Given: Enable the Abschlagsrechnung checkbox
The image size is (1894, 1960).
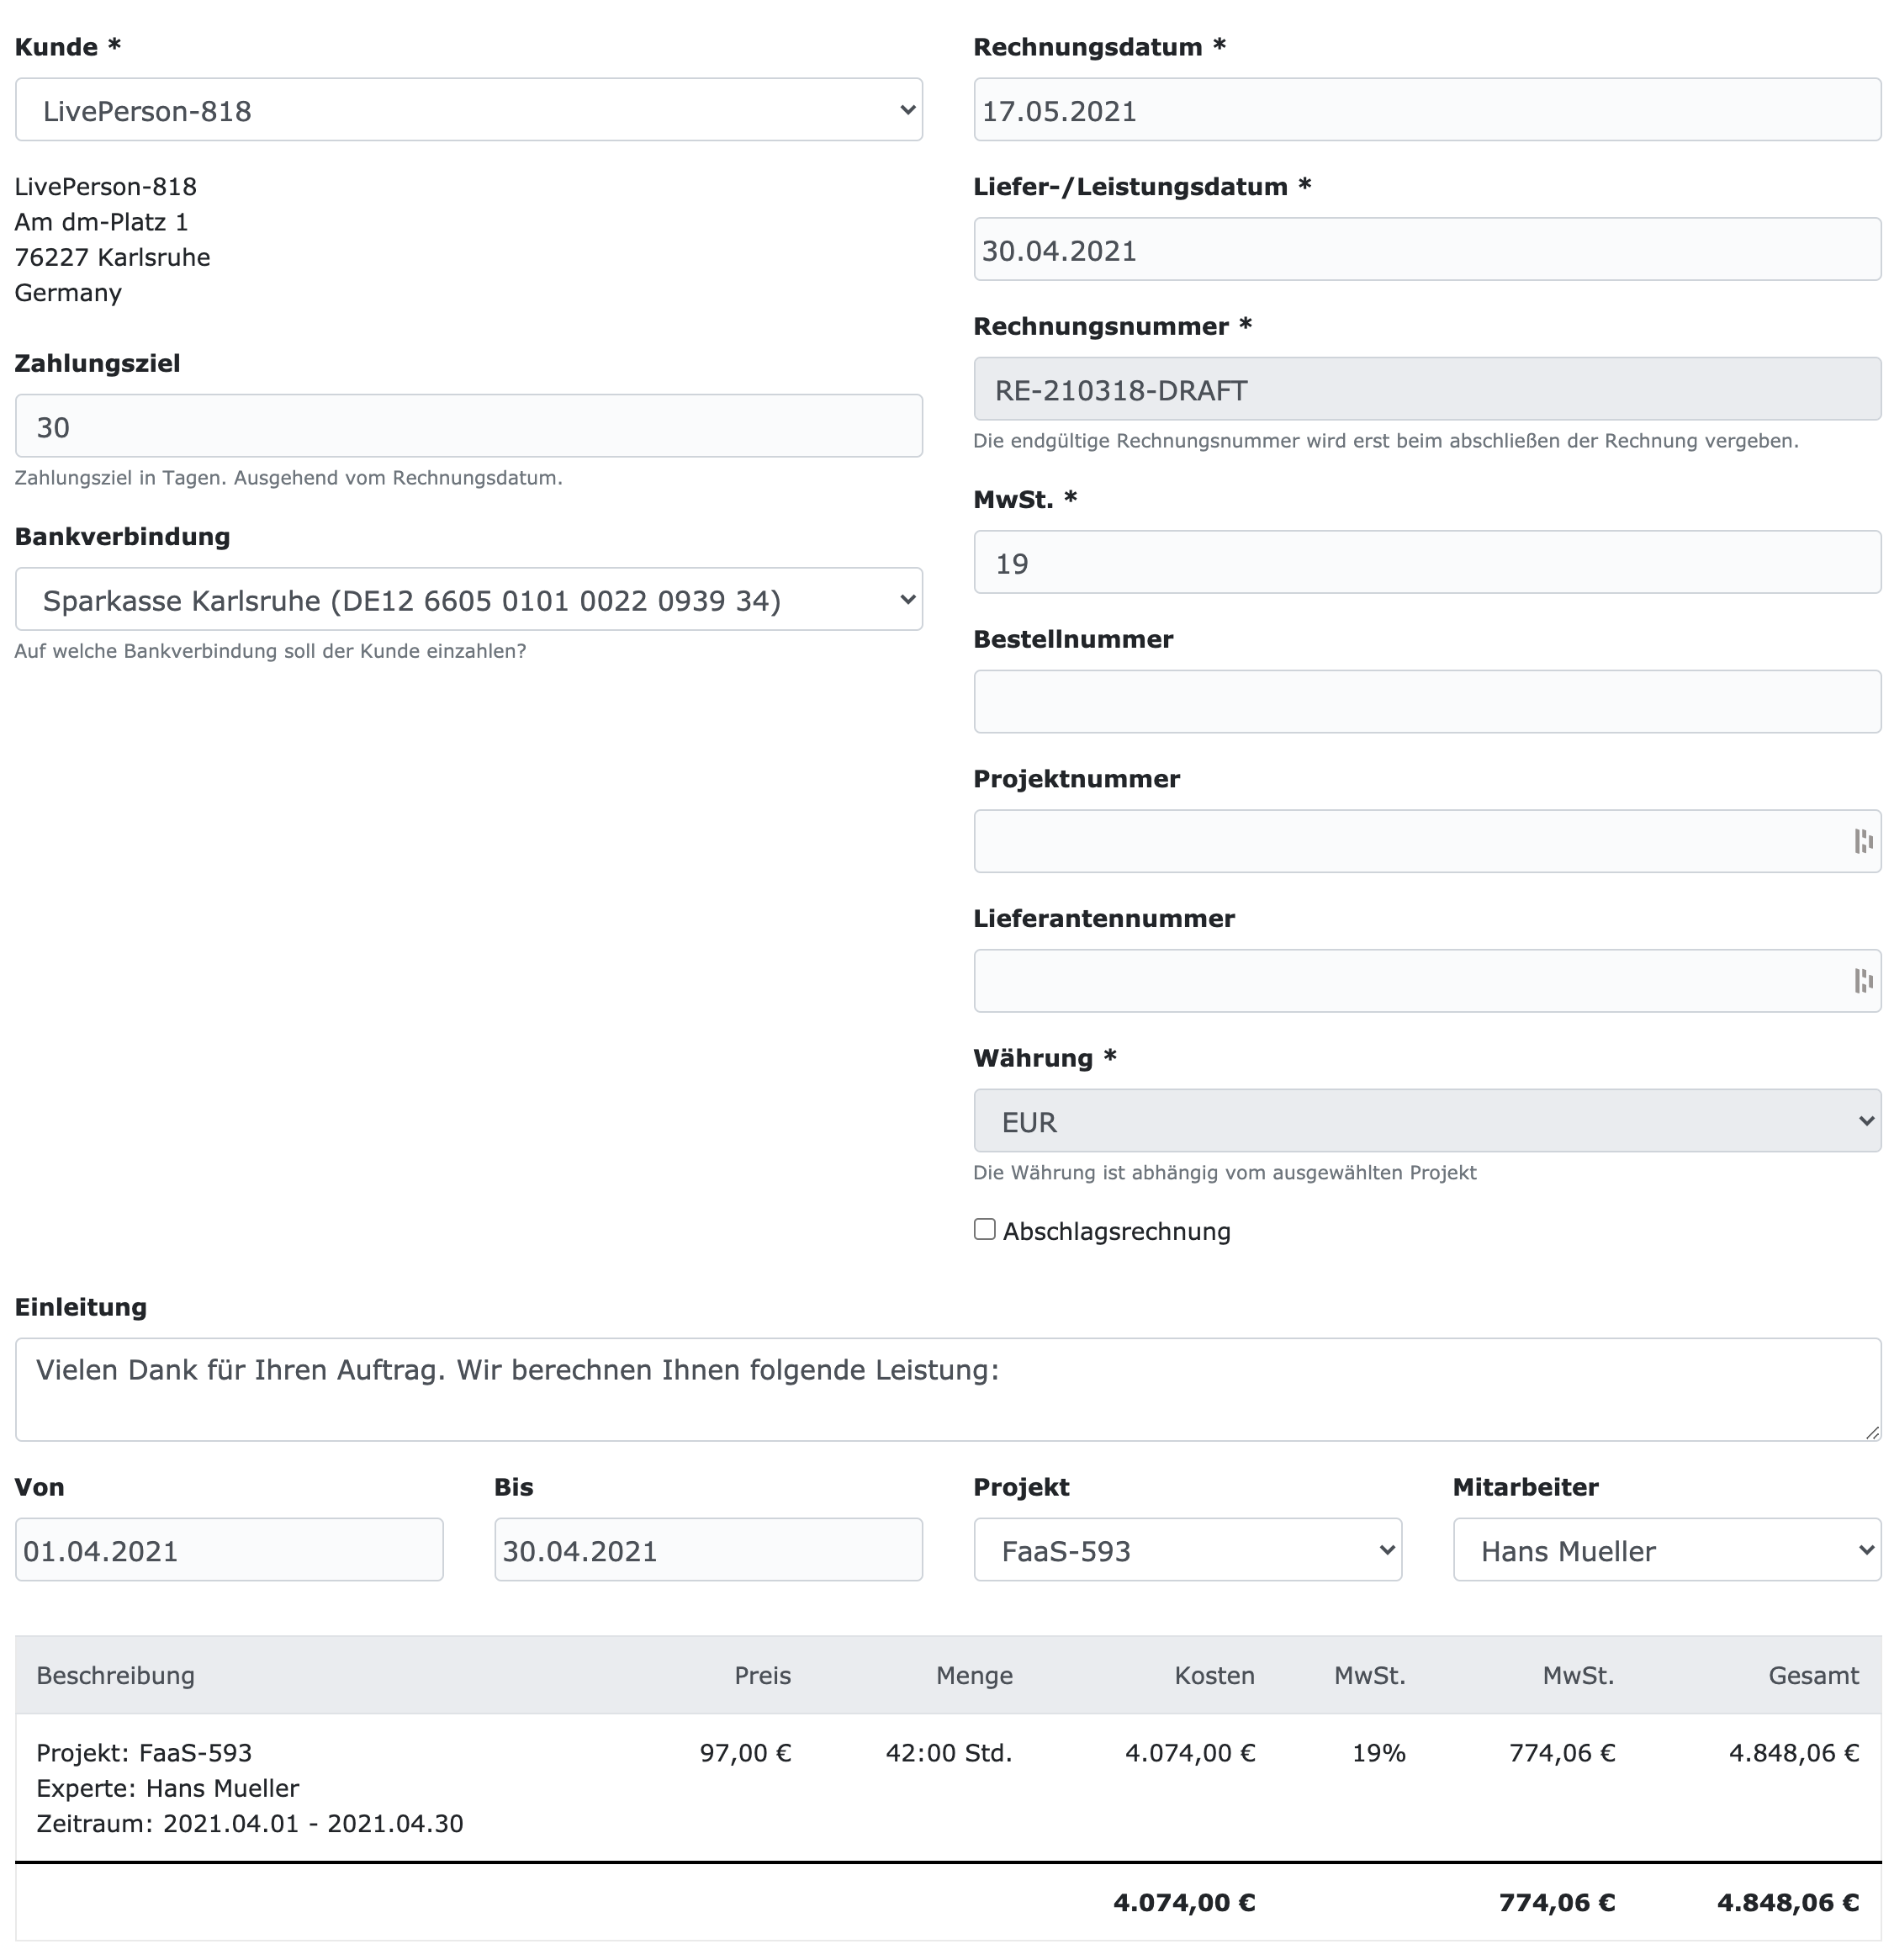Looking at the screenshot, I should (x=985, y=1229).
